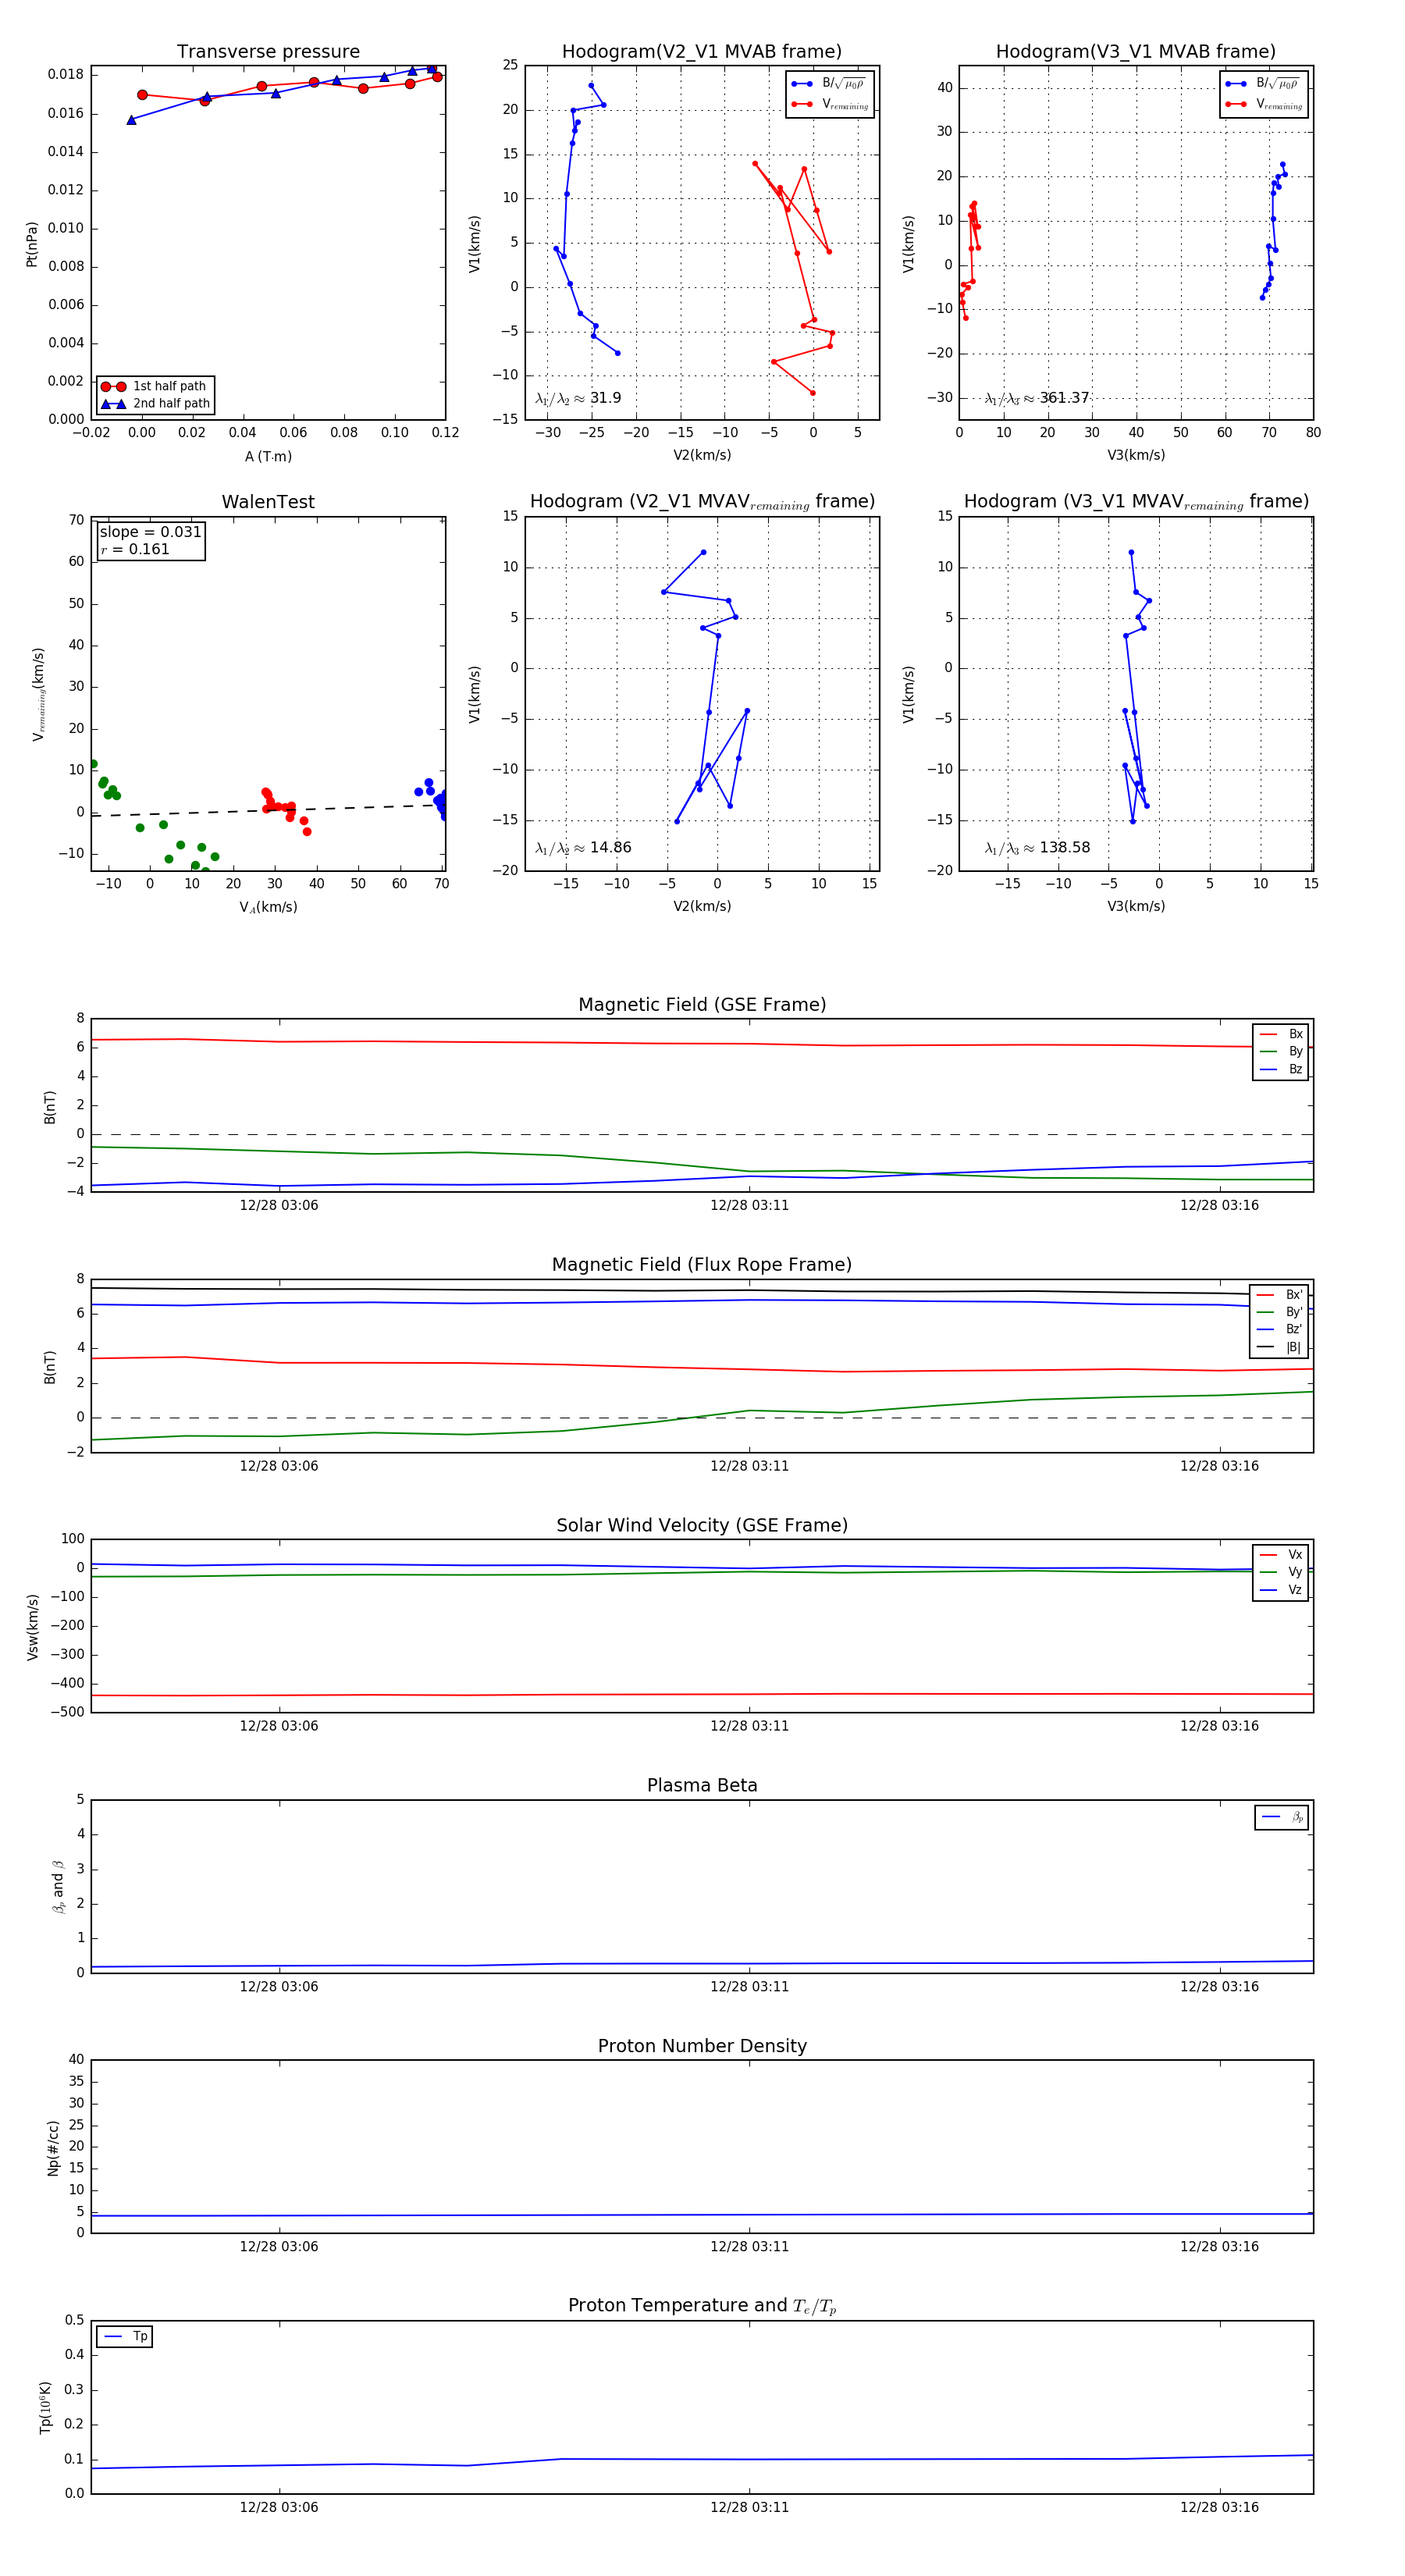Click the "WalenTest" plot title

click(x=268, y=502)
